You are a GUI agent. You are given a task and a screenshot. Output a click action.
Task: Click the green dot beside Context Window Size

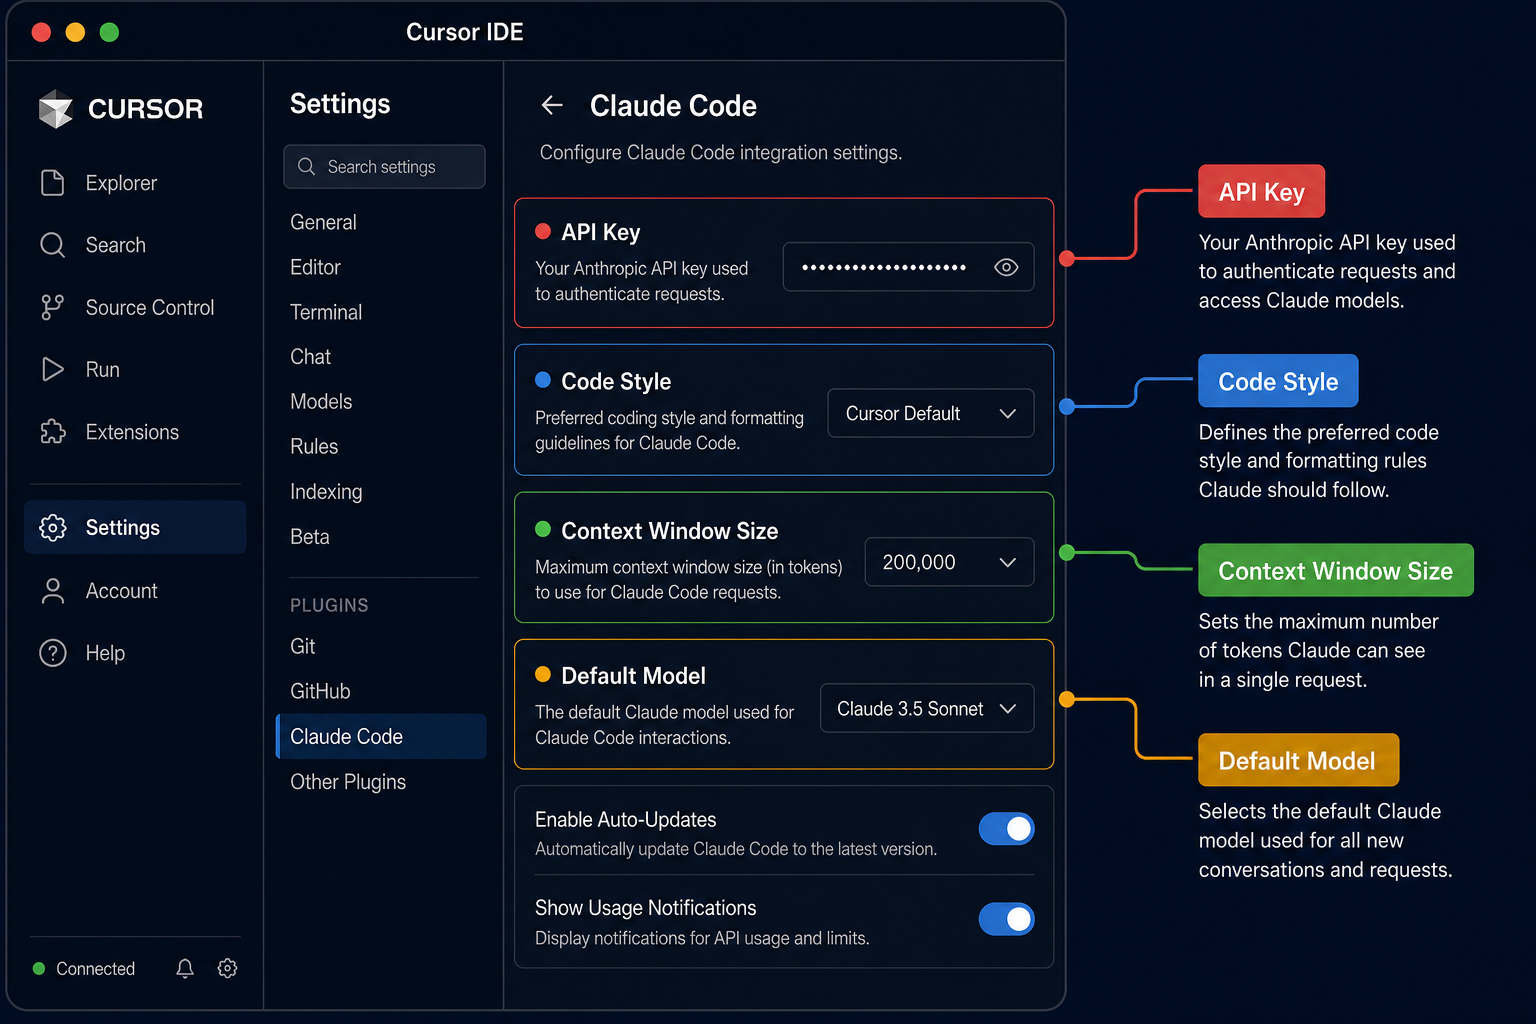click(x=543, y=529)
